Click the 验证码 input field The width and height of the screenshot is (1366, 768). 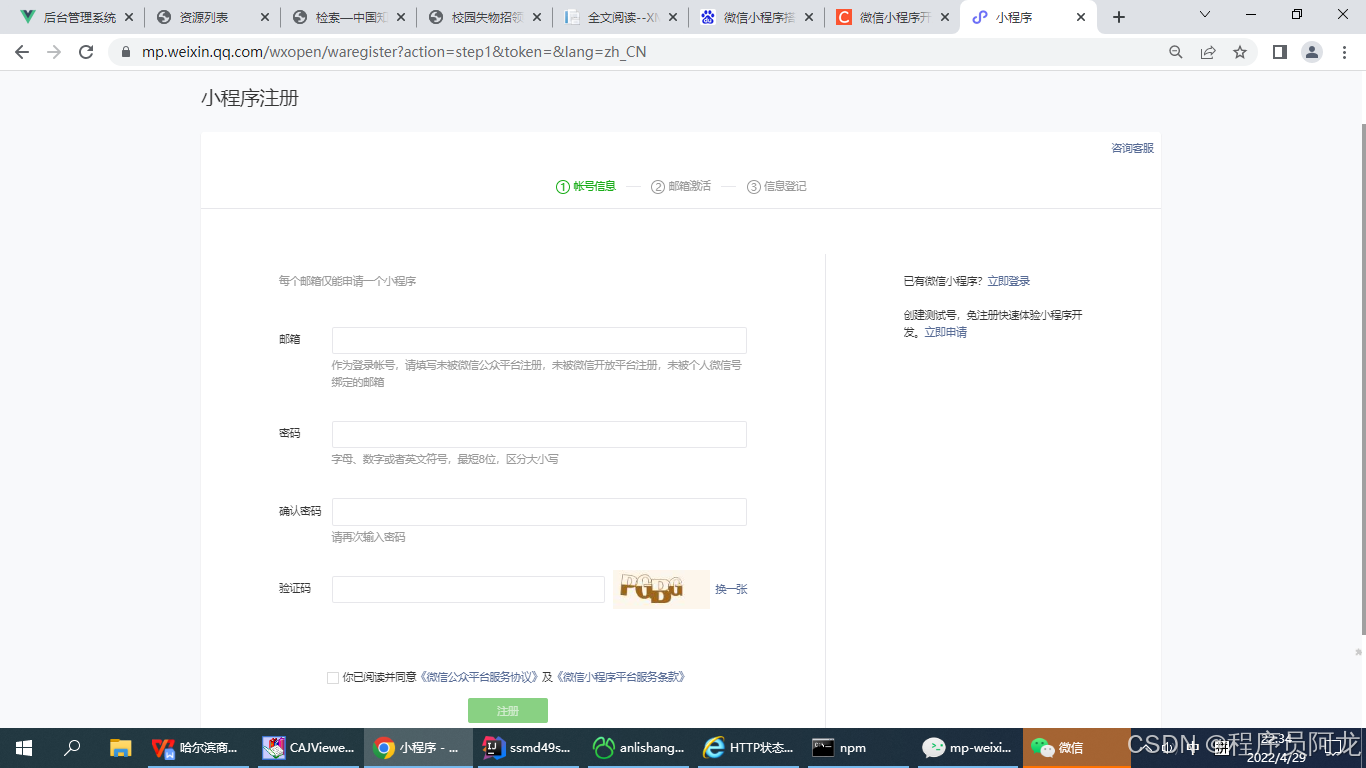[x=468, y=589]
